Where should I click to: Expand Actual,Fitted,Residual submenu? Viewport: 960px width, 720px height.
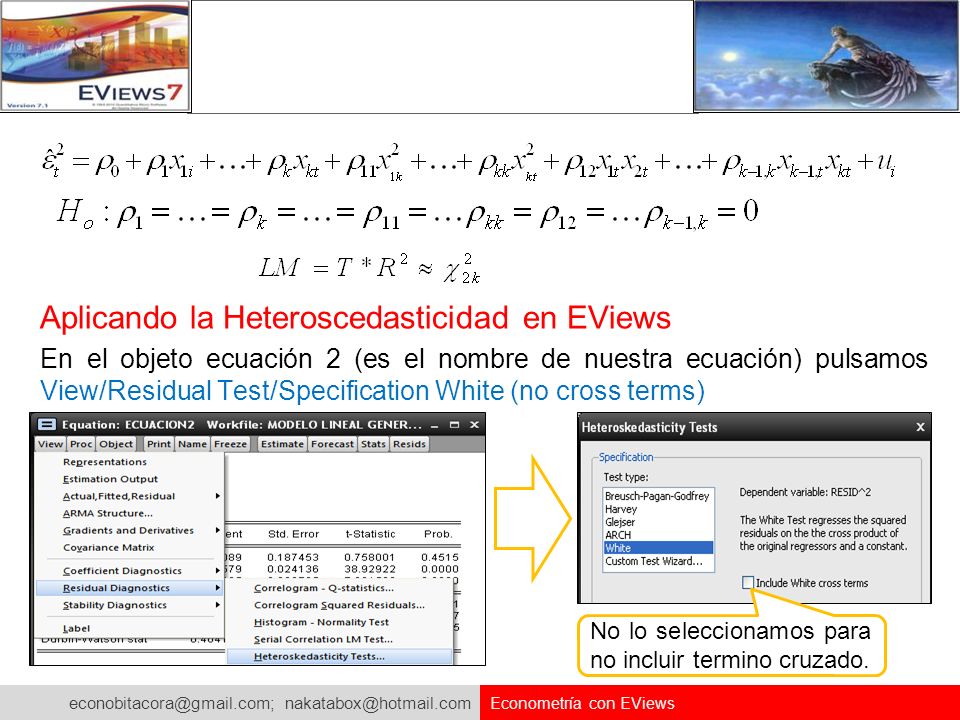[130, 496]
